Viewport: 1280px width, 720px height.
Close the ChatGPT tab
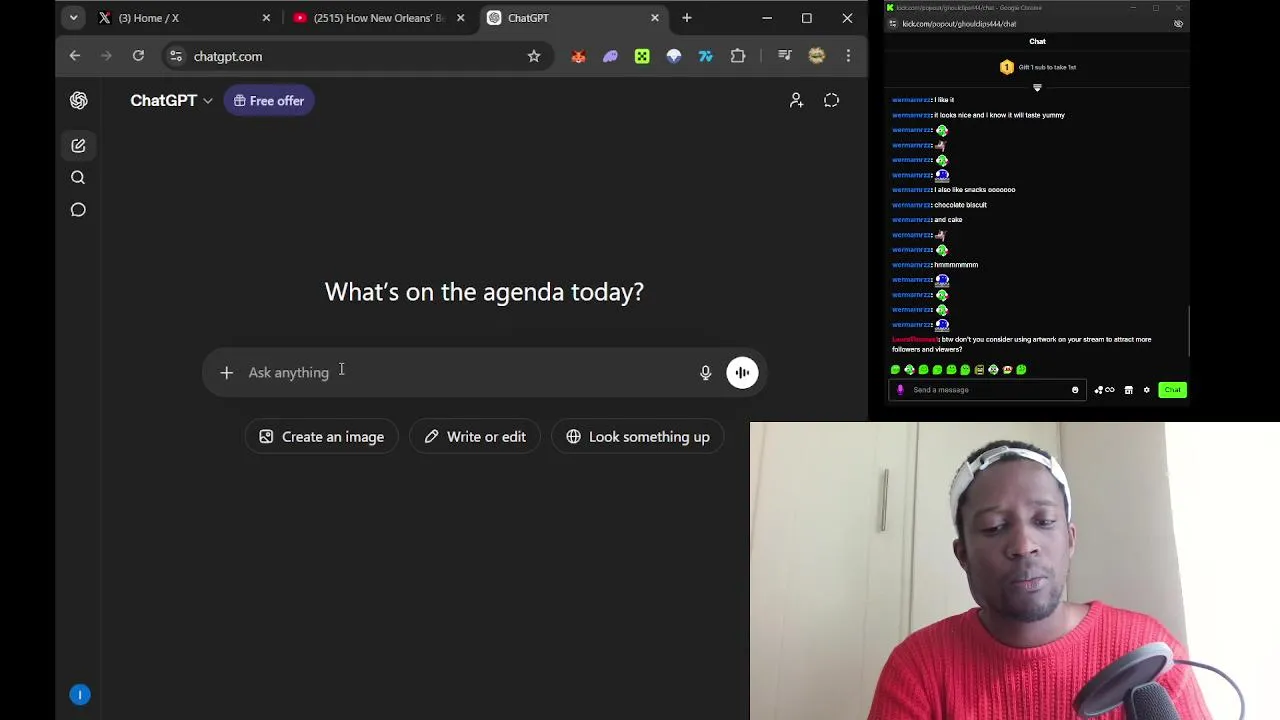point(655,18)
